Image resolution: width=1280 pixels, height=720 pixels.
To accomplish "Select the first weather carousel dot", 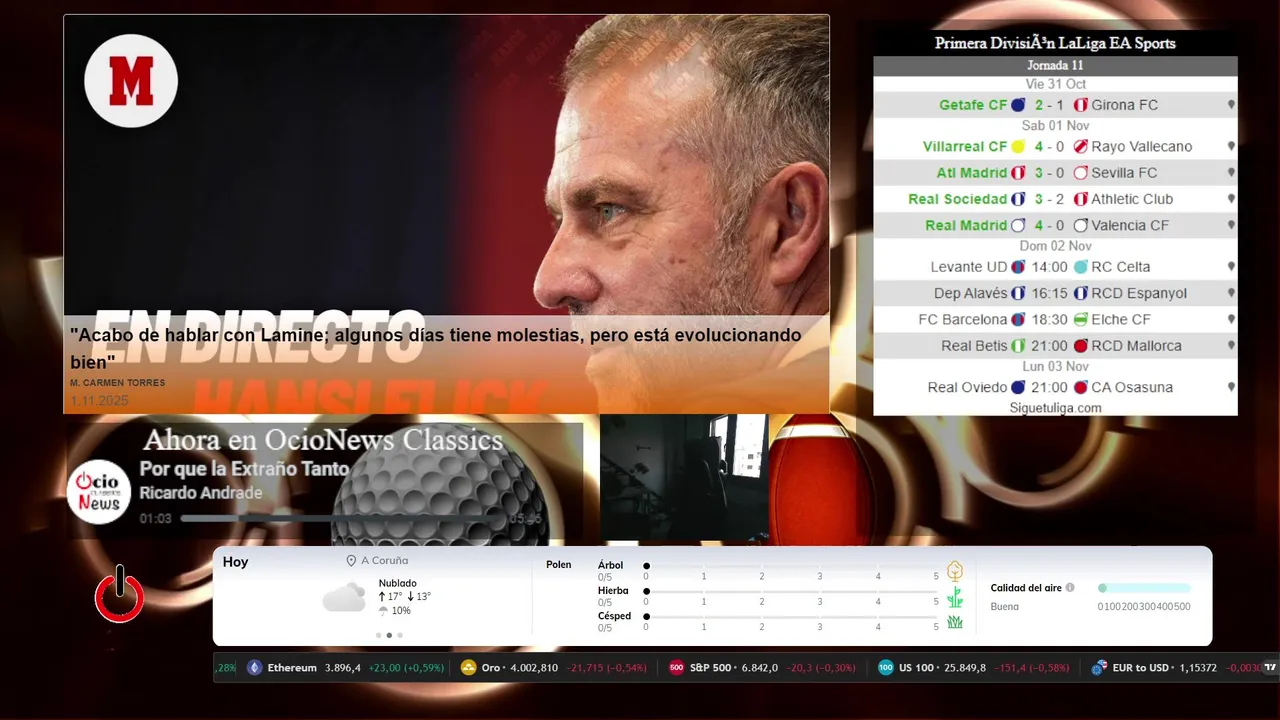I will click(378, 635).
